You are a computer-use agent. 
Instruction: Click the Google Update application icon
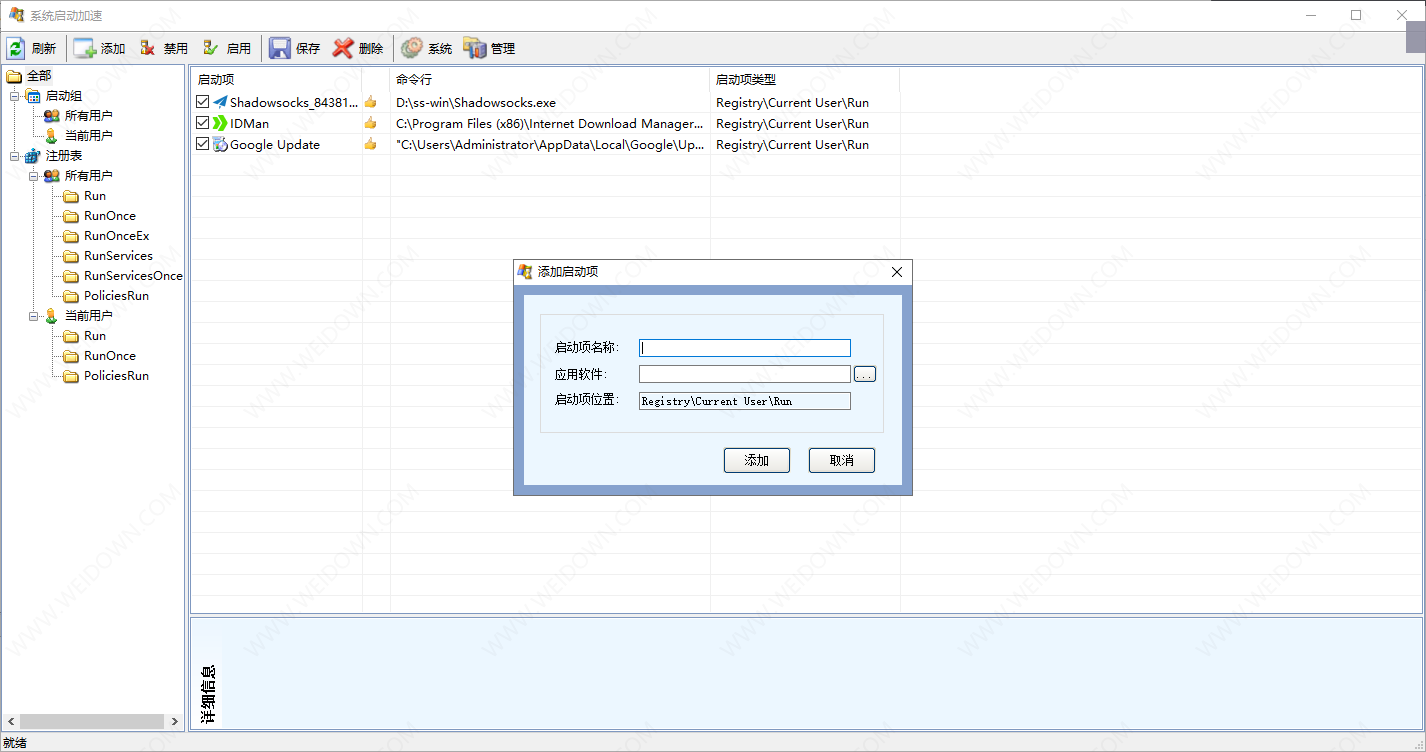coord(220,144)
